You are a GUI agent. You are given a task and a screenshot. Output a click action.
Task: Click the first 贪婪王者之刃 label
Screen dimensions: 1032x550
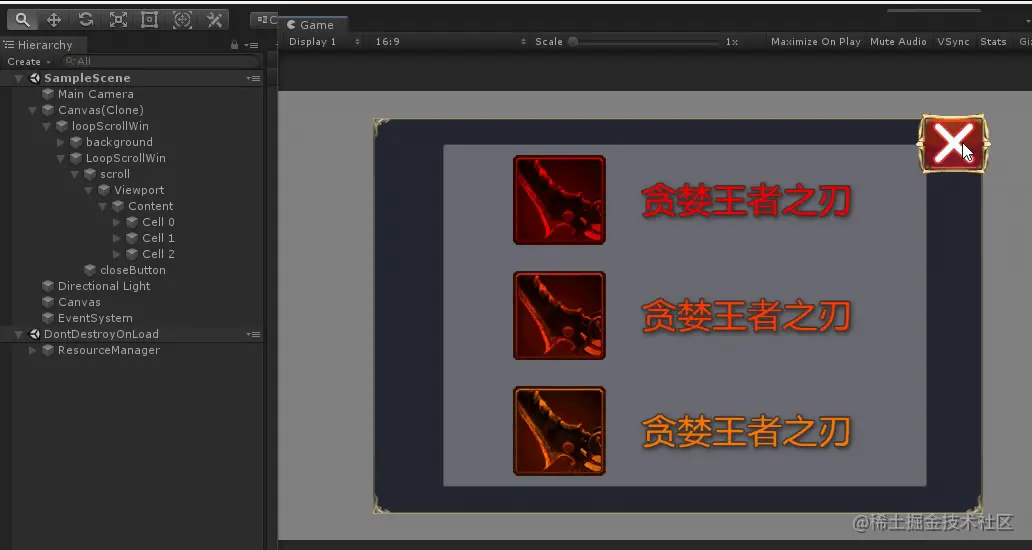746,200
